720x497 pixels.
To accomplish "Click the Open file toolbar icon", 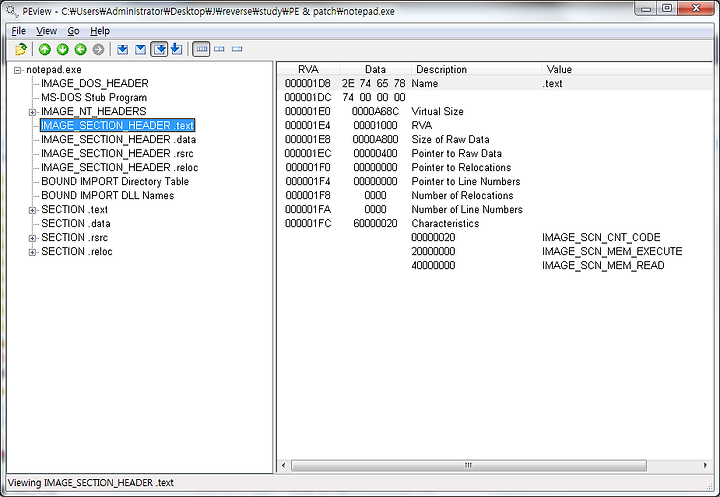I will 21,49.
